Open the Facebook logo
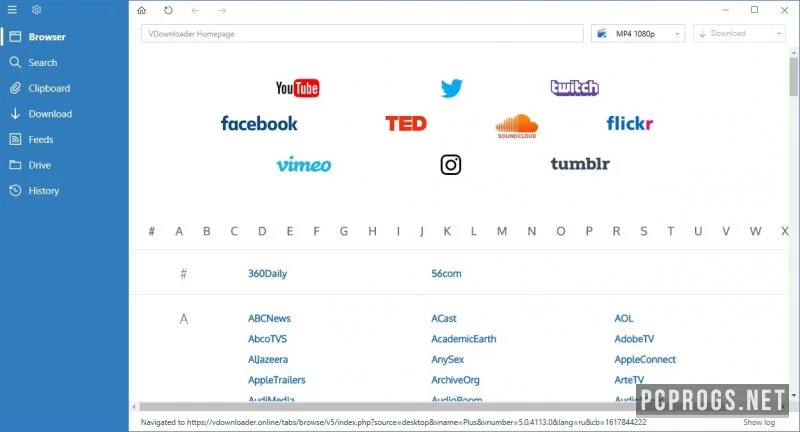800x432 pixels. [x=259, y=123]
